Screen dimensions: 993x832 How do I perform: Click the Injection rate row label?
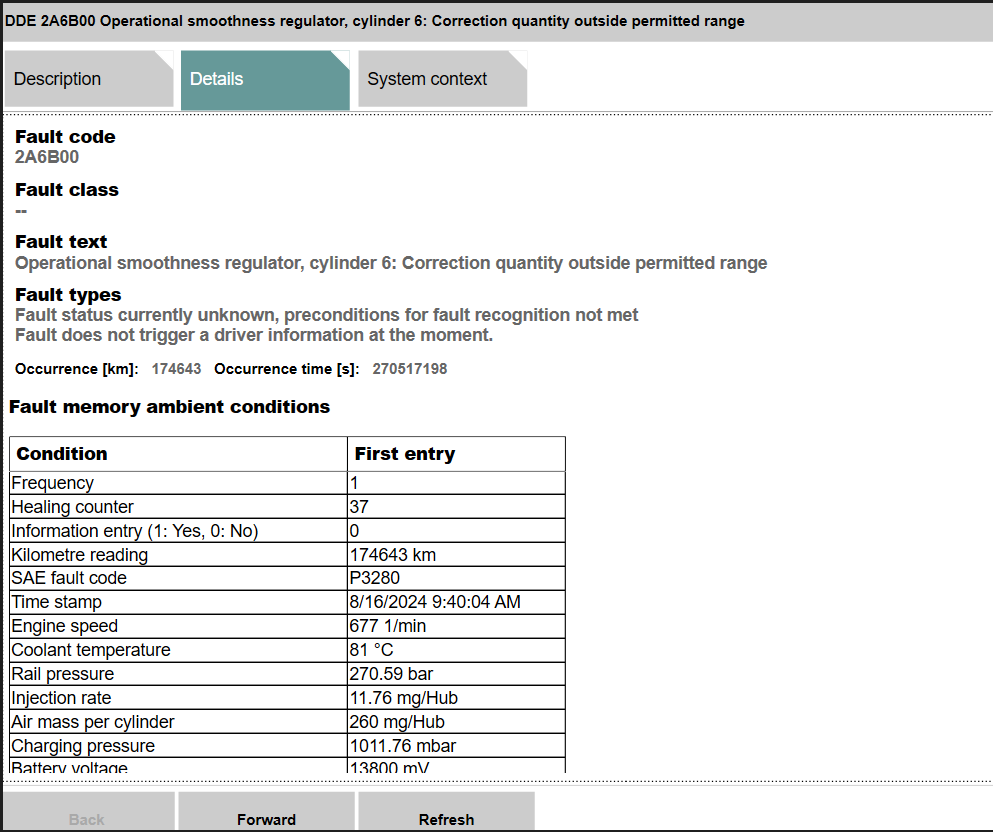(x=61, y=698)
